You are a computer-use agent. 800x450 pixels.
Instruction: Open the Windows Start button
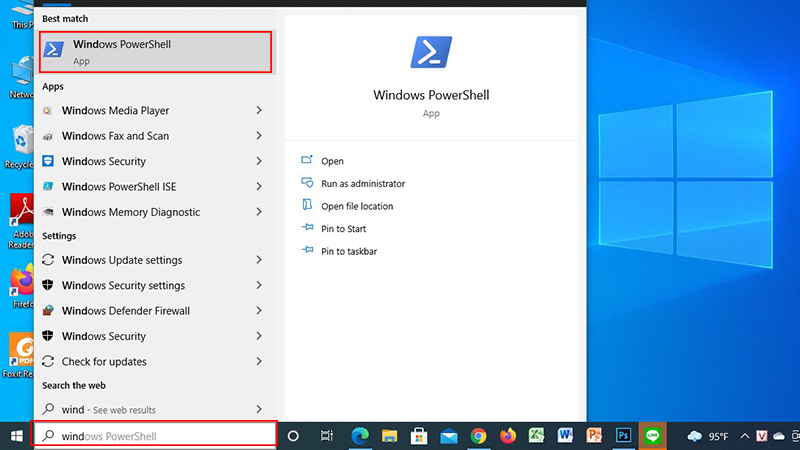(16, 436)
